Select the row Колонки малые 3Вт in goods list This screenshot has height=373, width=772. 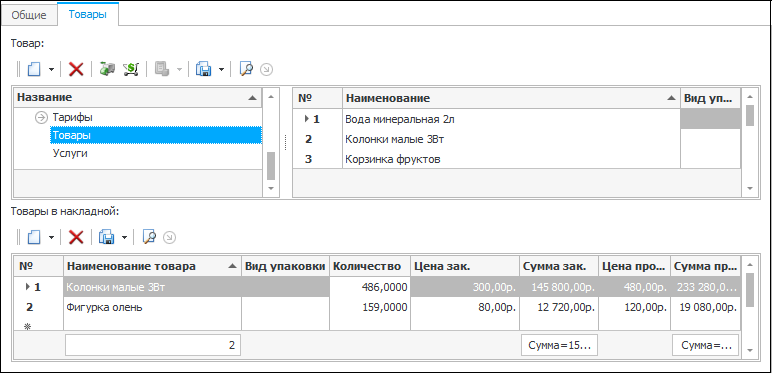tap(516, 139)
